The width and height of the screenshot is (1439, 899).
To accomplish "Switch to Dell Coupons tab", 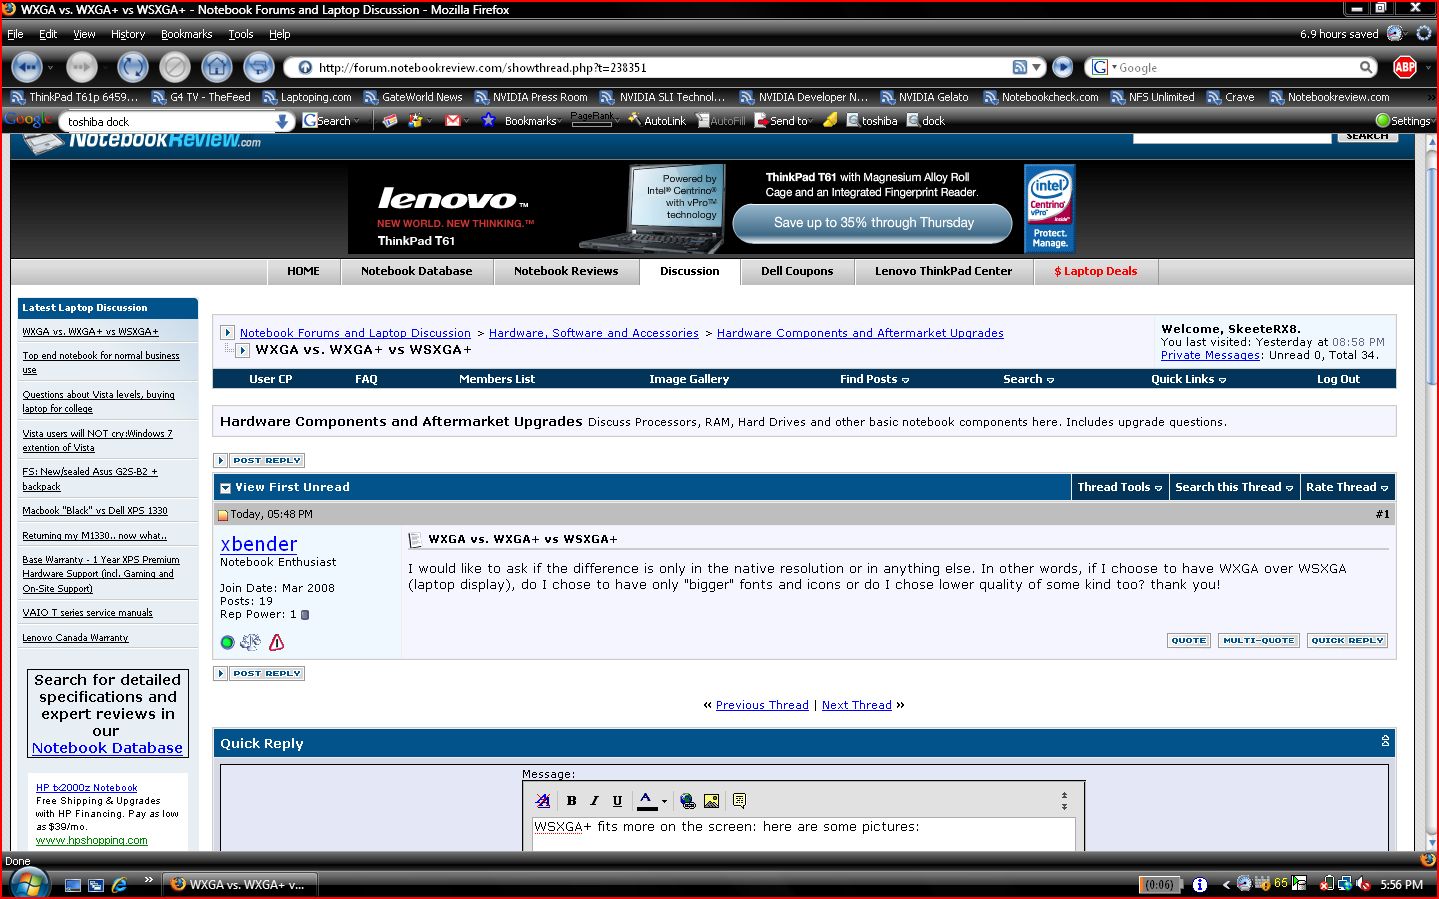I will [797, 271].
